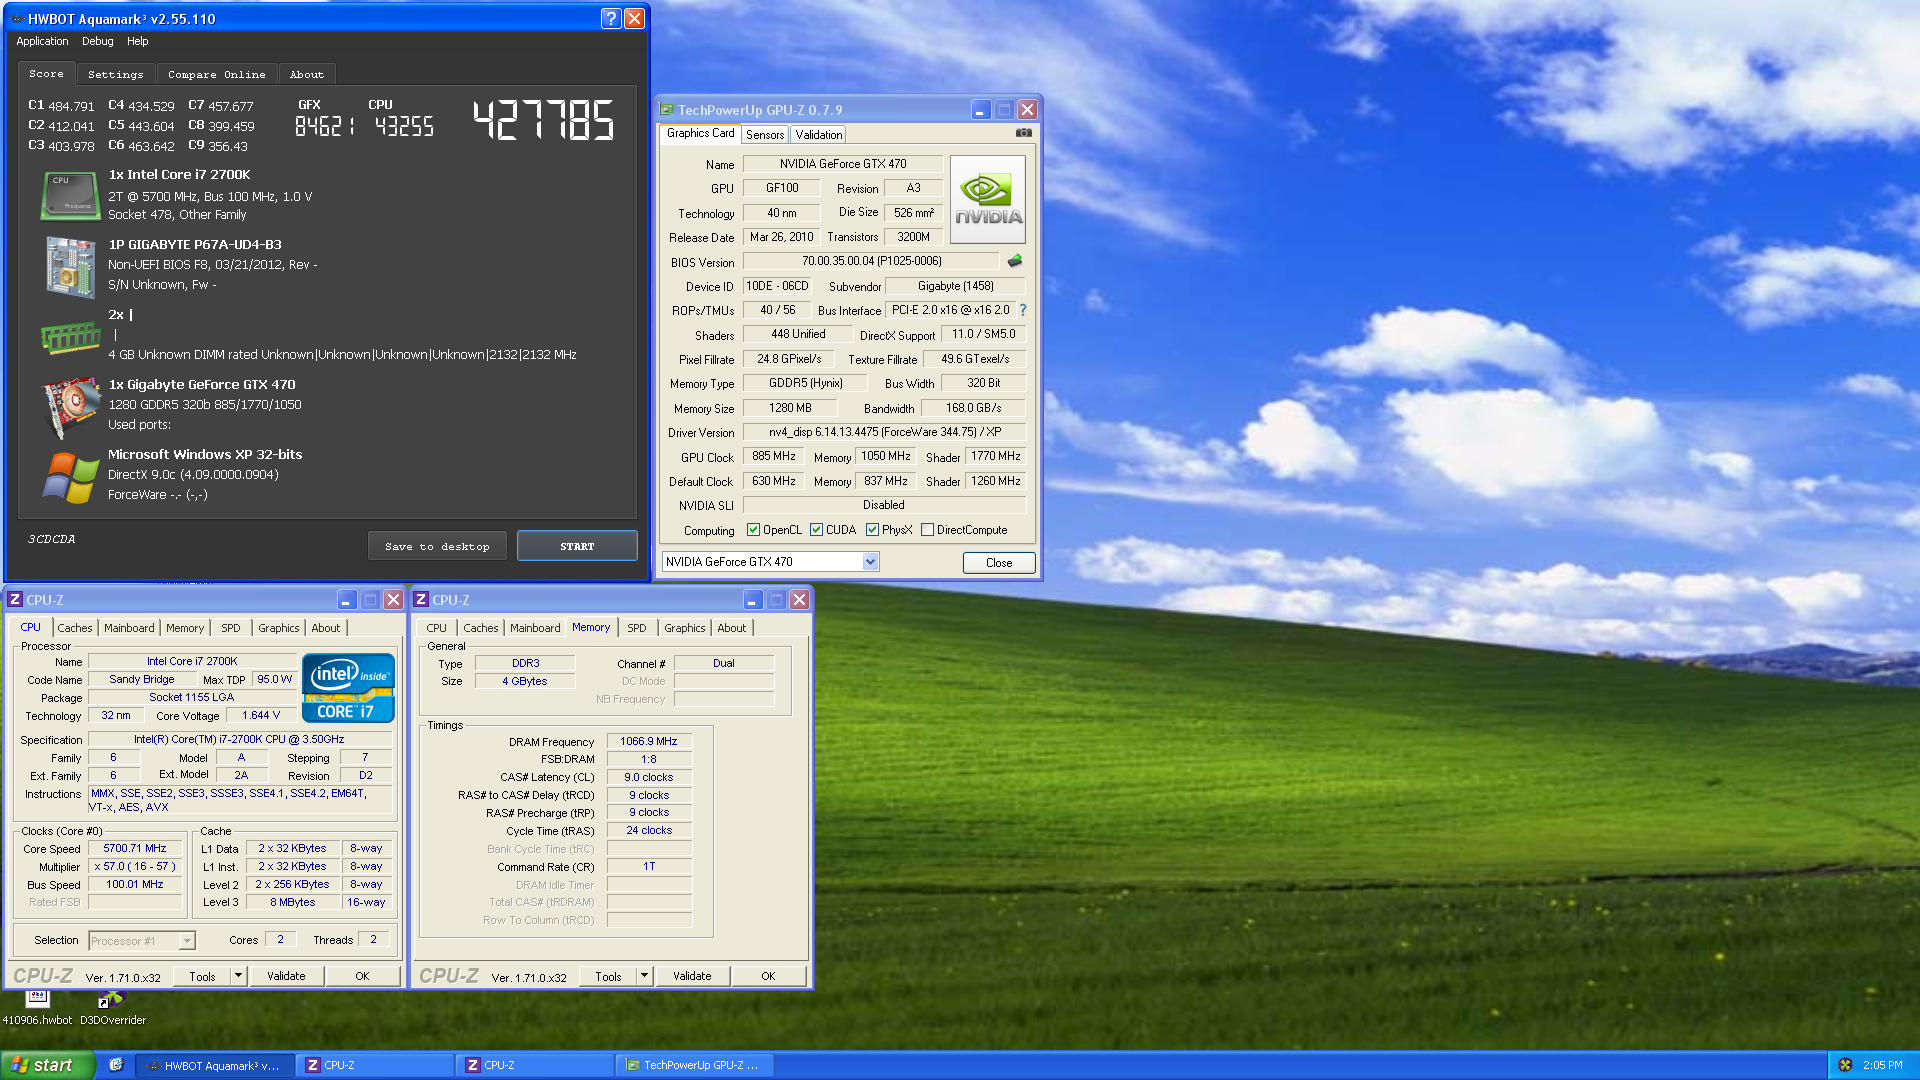
Task: Click the bus interface question mark icon
Action: click(1023, 310)
